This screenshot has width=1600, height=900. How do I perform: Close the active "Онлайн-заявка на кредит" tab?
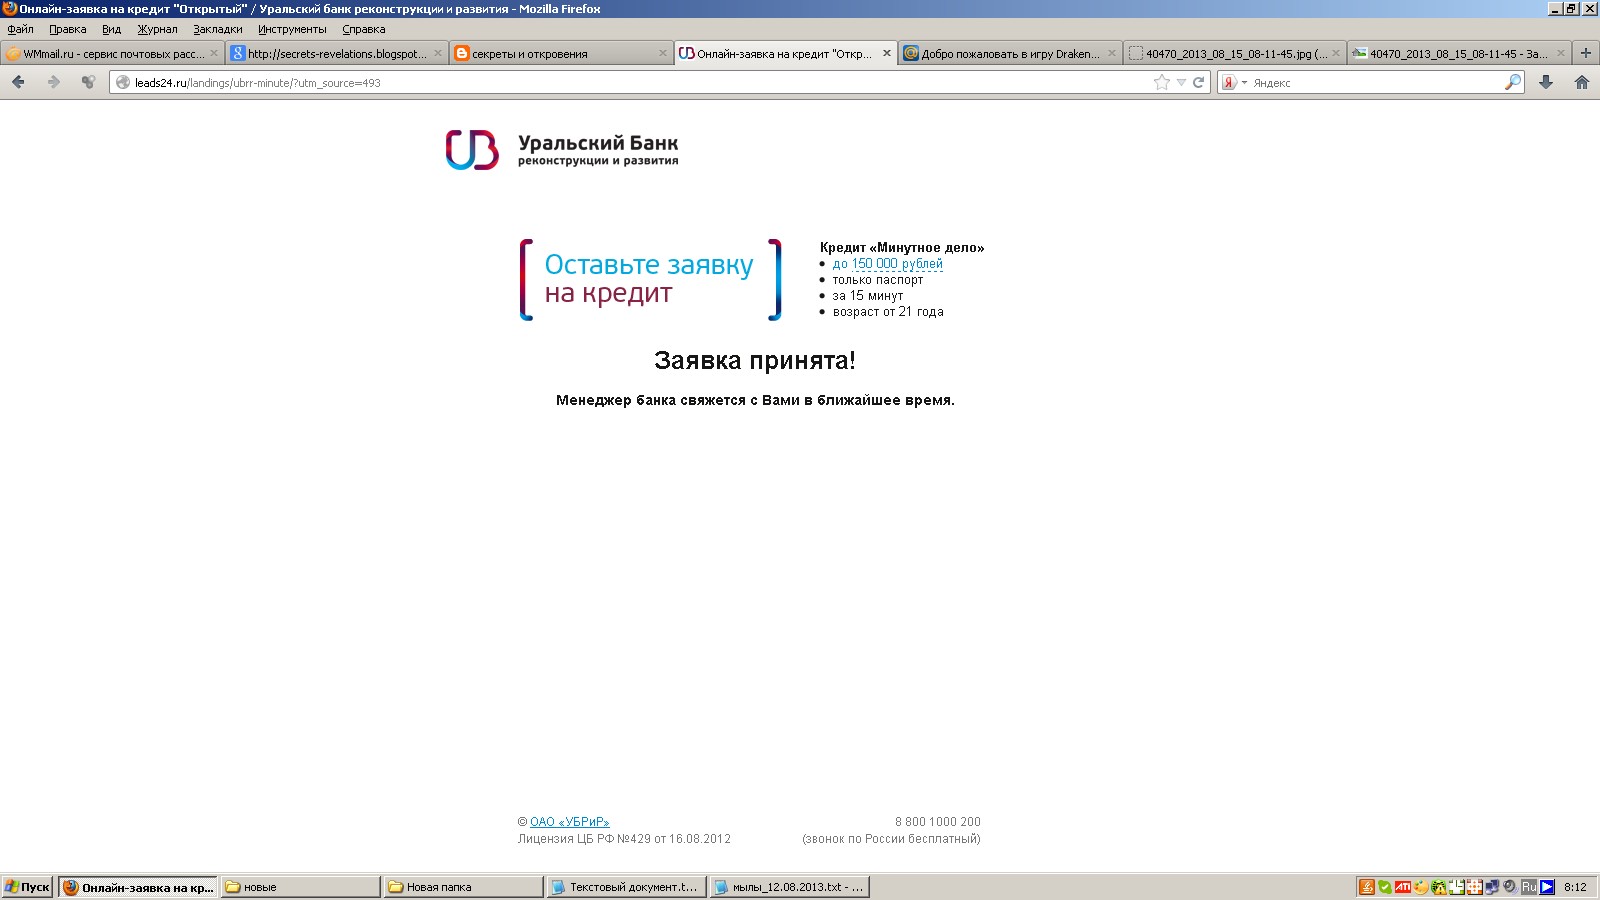click(887, 53)
